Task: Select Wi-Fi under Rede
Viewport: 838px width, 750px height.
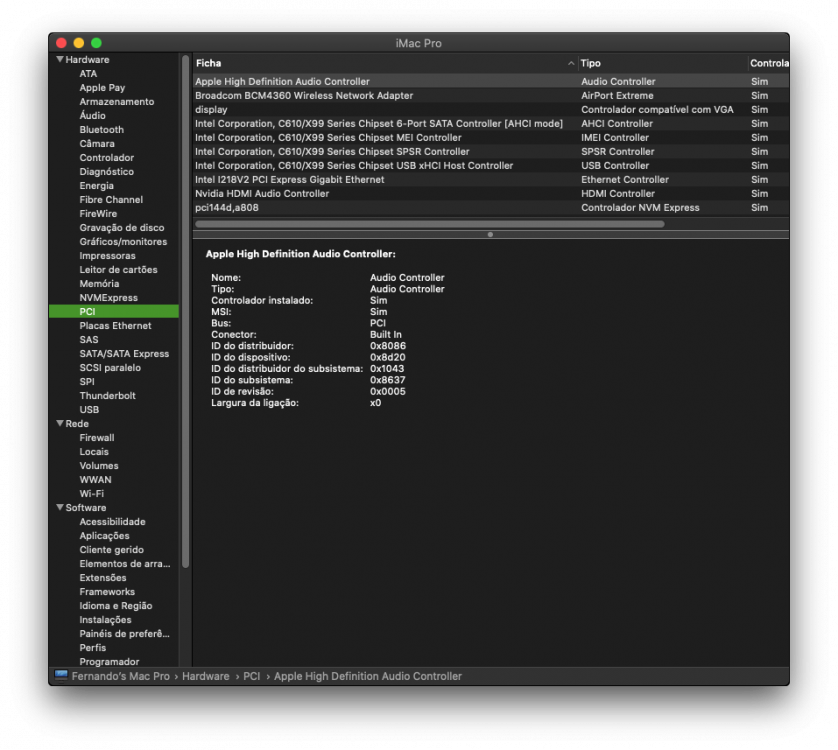Action: [x=91, y=493]
